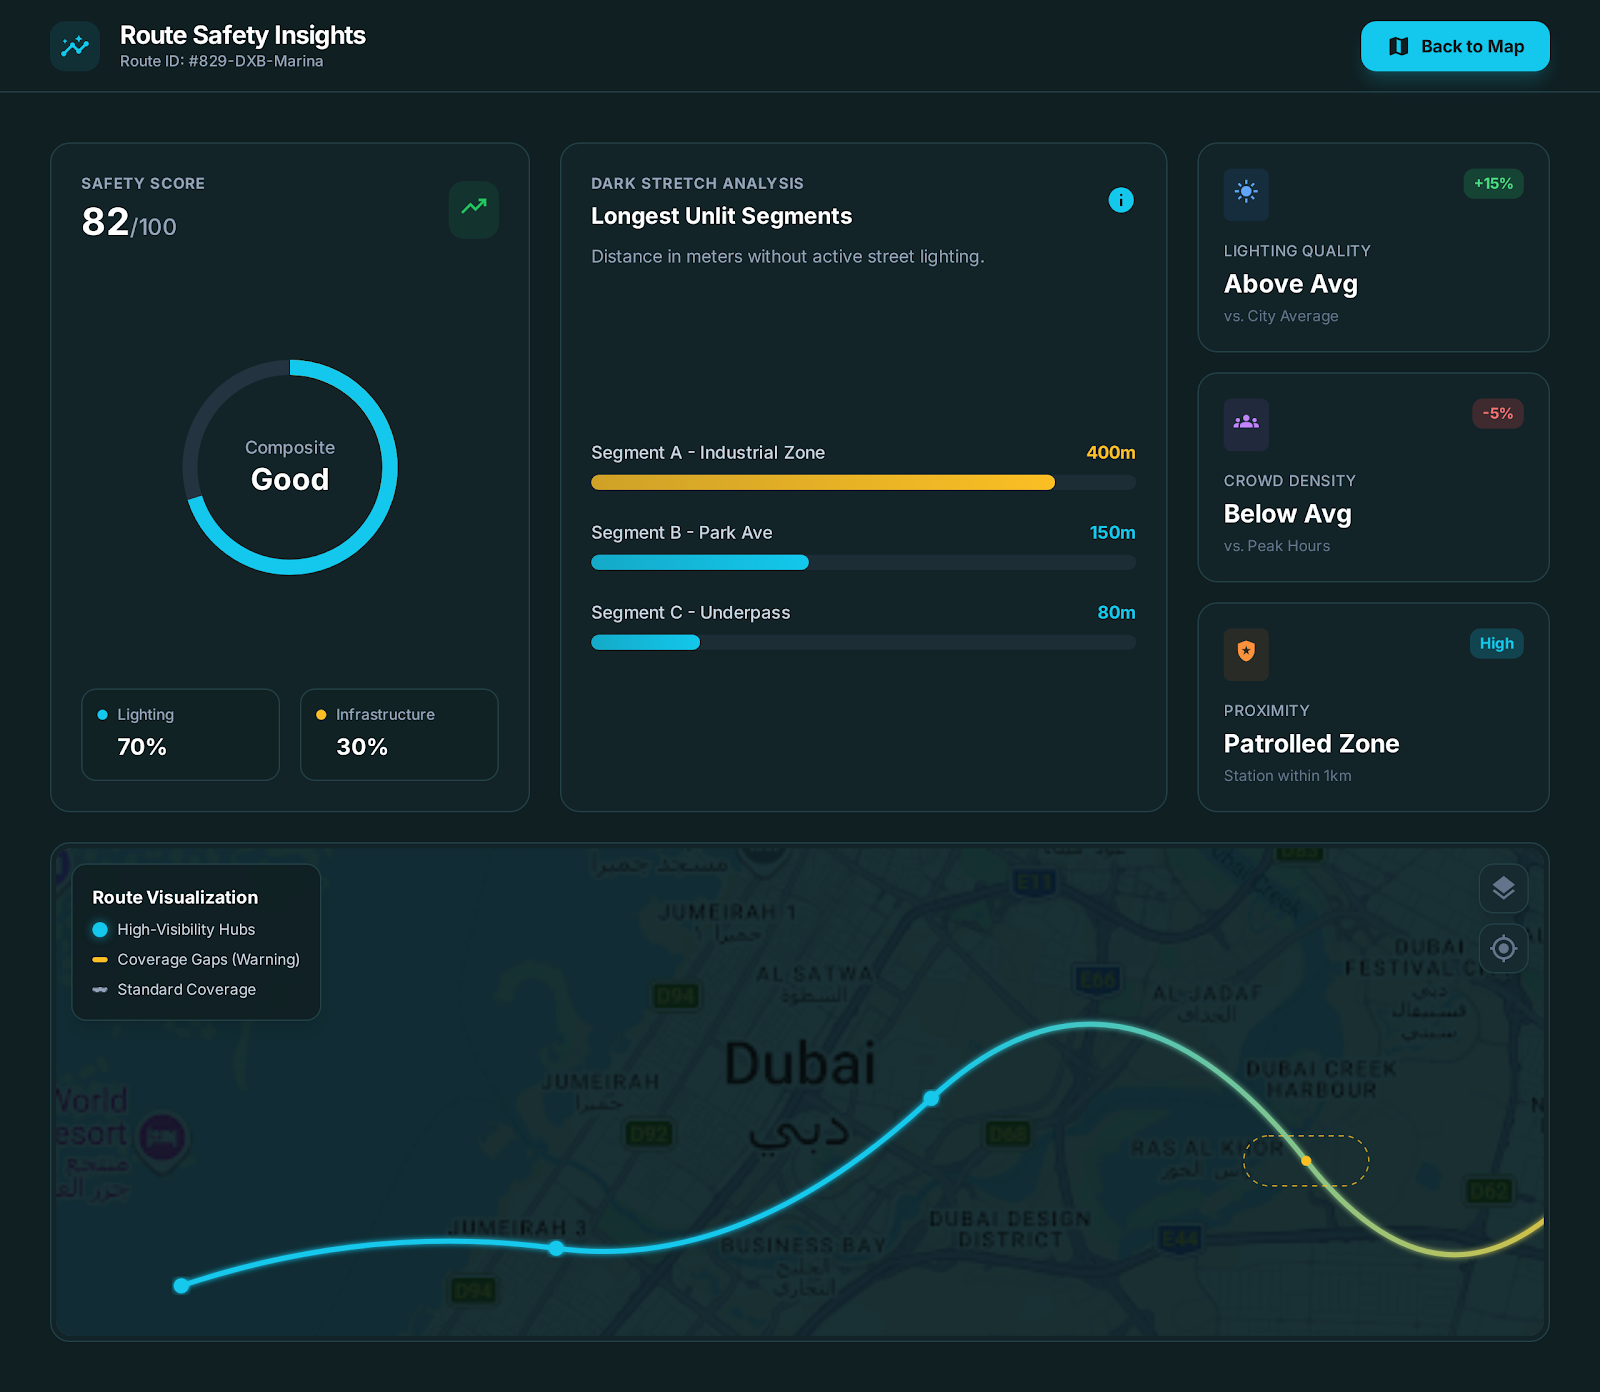
Task: Click the Patrolled Zone heading
Action: [x=1311, y=744]
